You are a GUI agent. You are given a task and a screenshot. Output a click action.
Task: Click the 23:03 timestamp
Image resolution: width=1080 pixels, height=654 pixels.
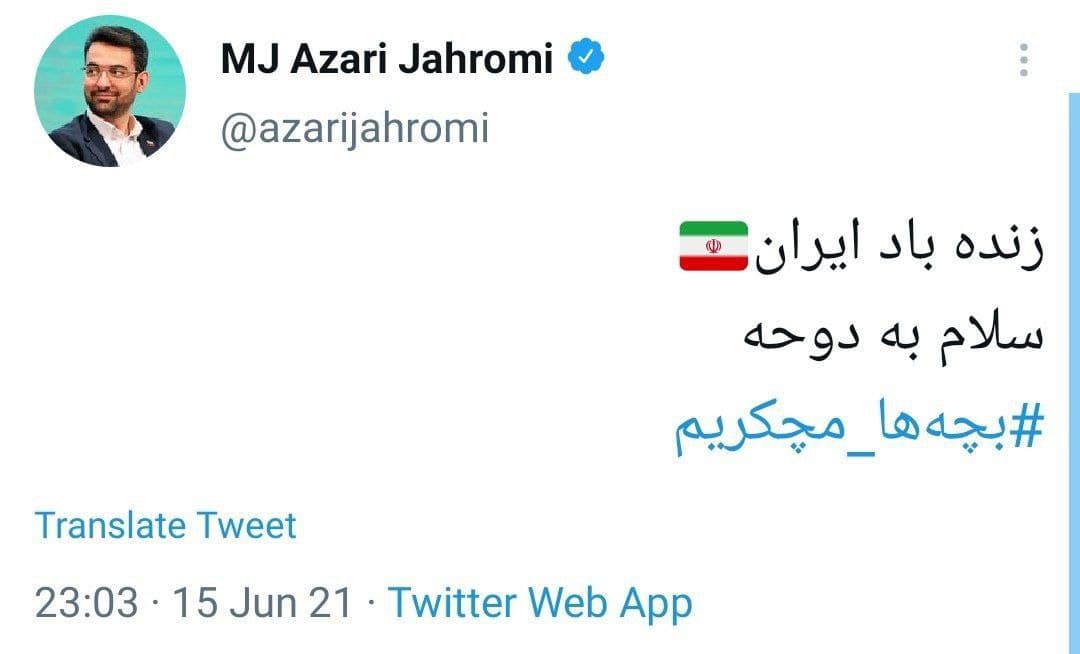pos(86,603)
